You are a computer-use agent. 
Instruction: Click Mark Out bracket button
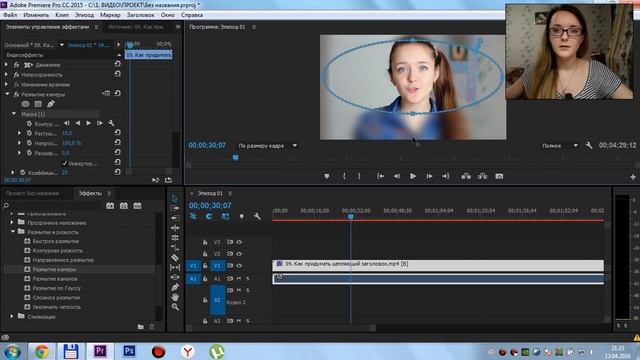pos(359,176)
